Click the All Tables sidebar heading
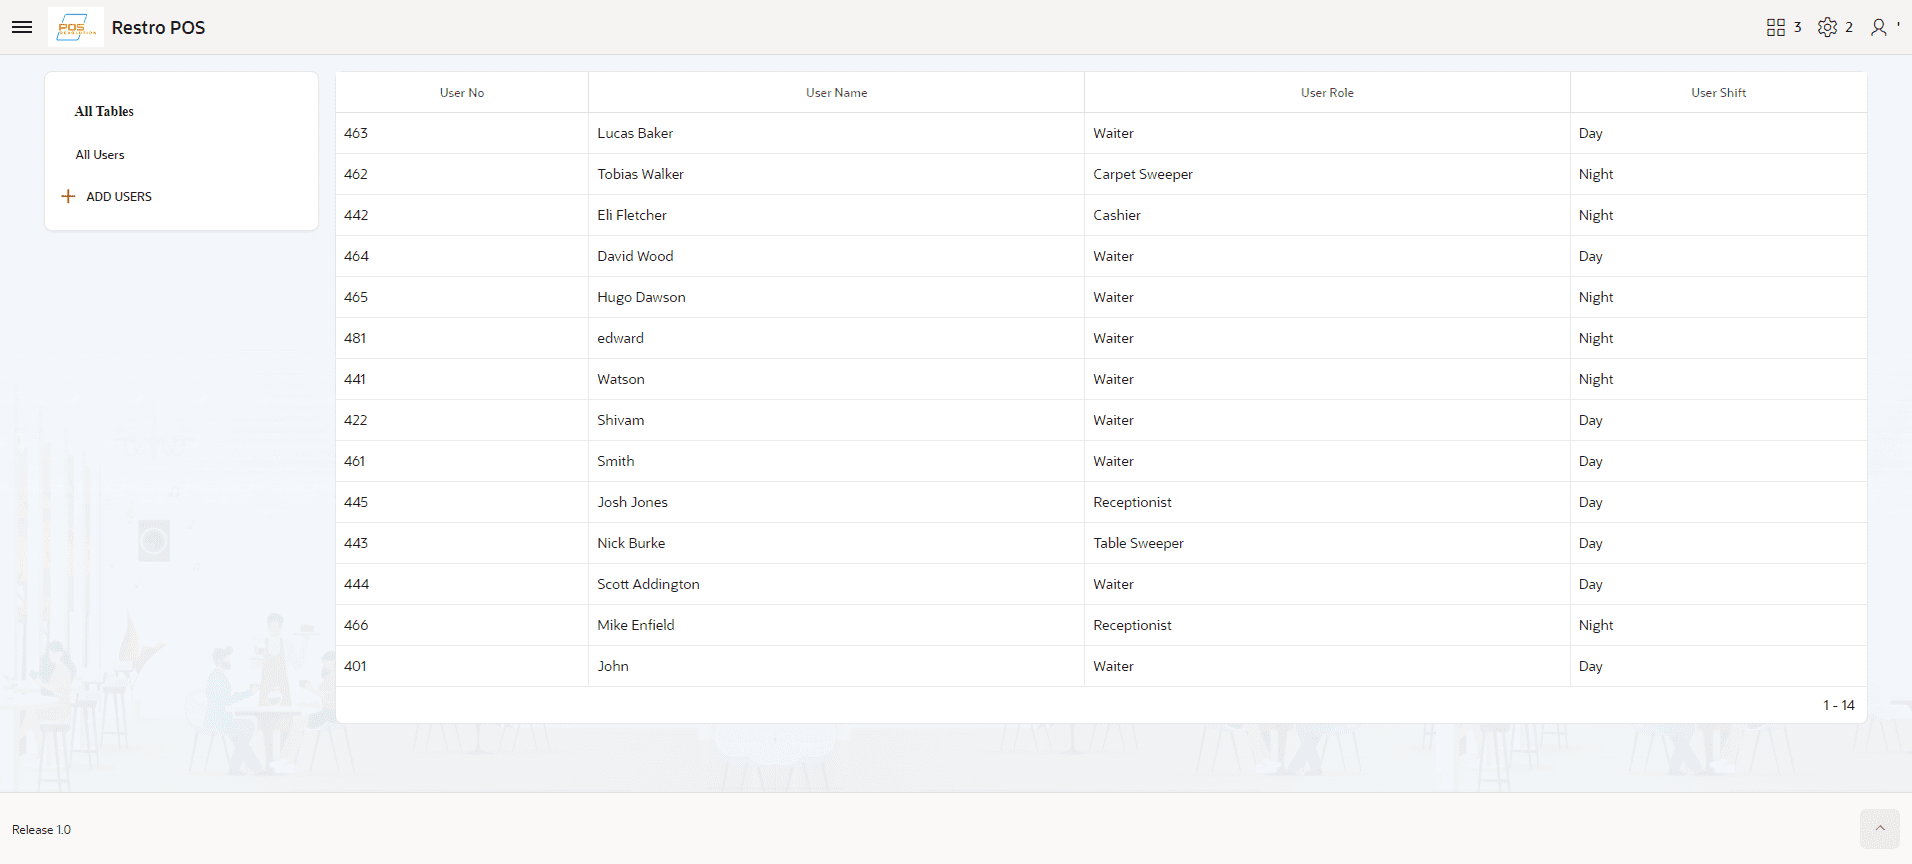 104,111
